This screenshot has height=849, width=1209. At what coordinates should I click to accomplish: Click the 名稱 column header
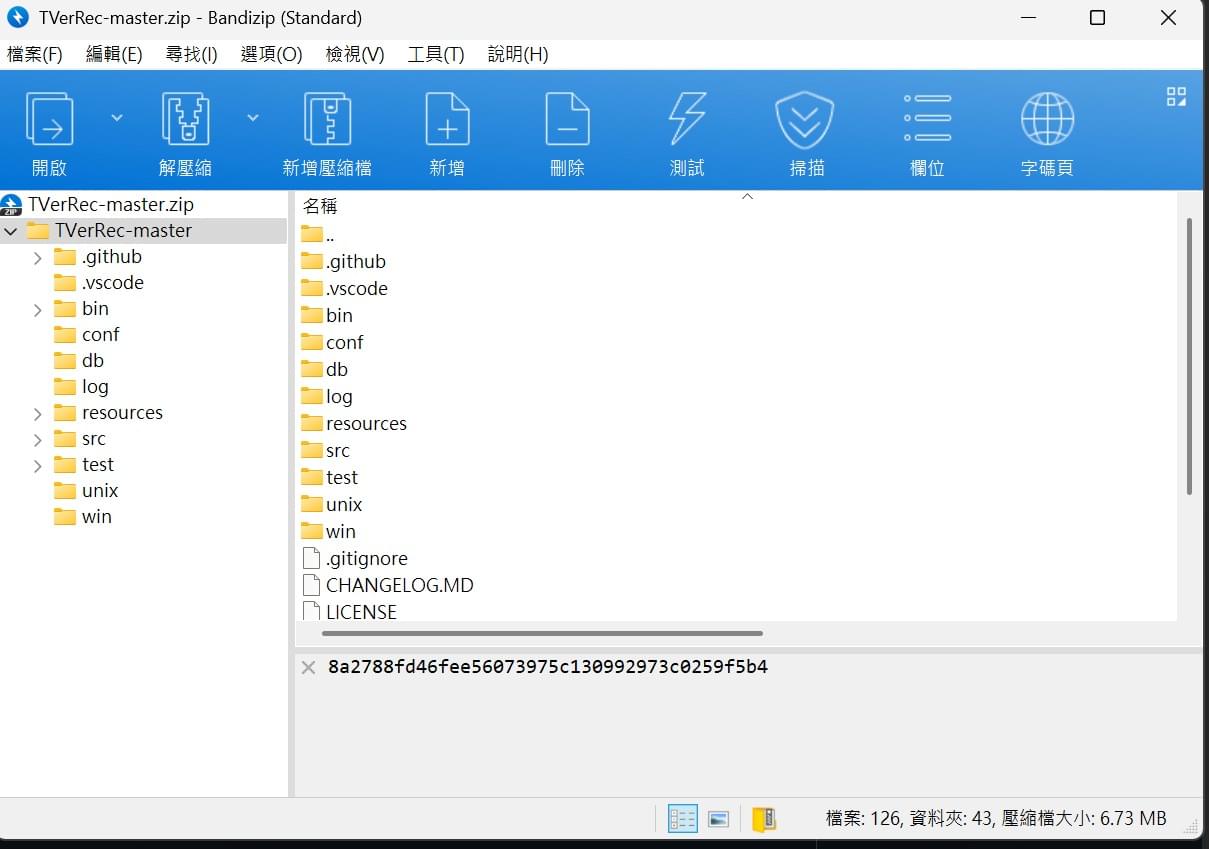coord(321,206)
